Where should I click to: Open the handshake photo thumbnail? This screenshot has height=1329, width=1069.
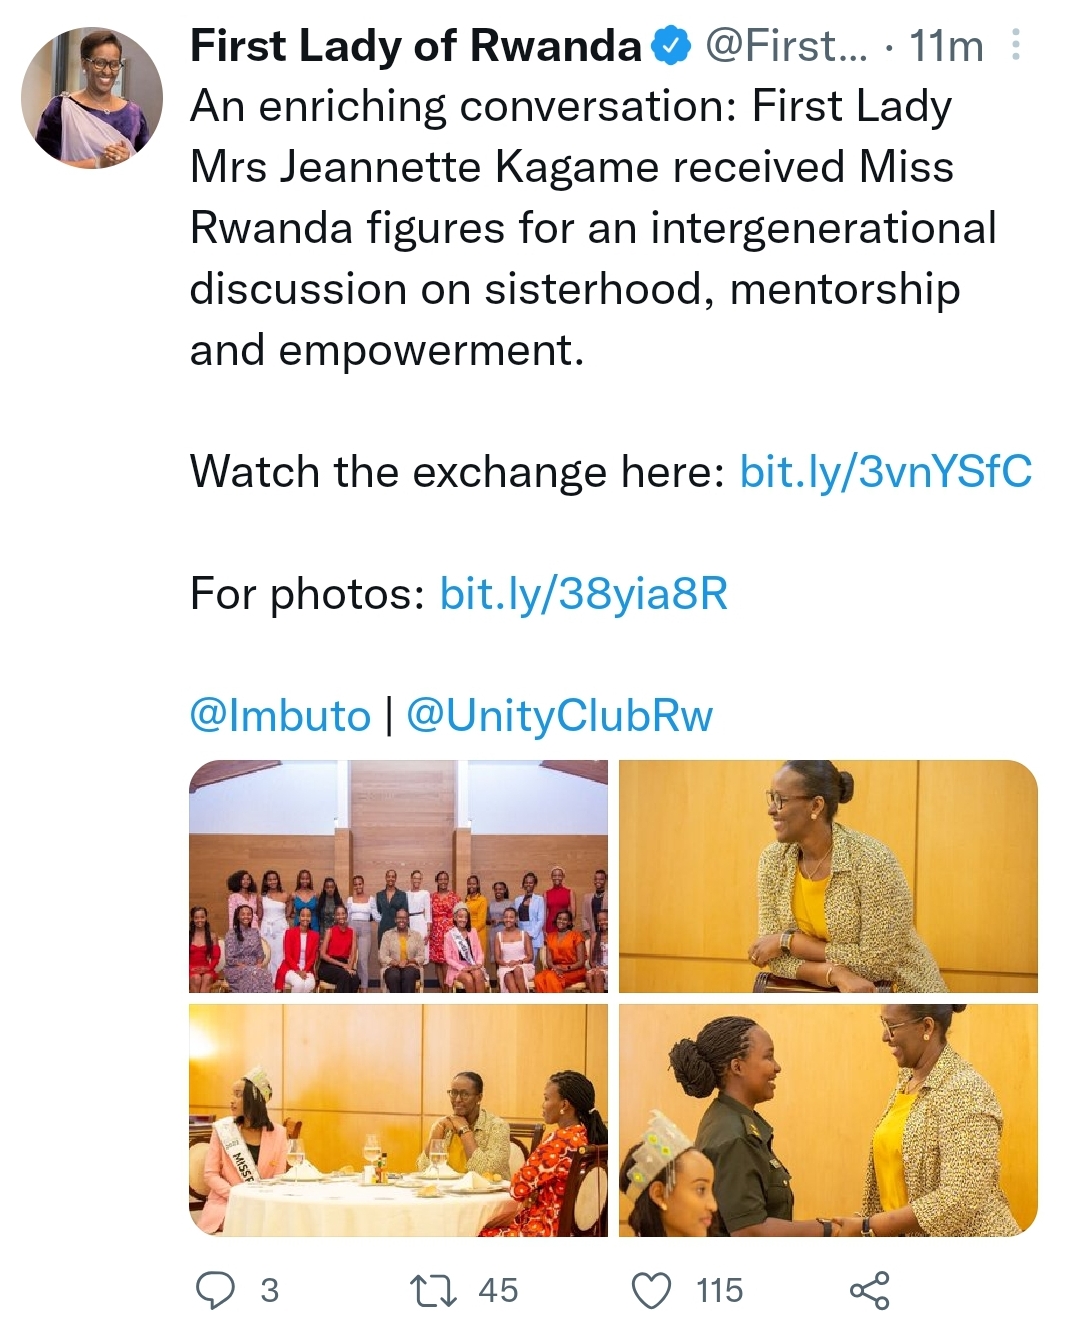828,1120
